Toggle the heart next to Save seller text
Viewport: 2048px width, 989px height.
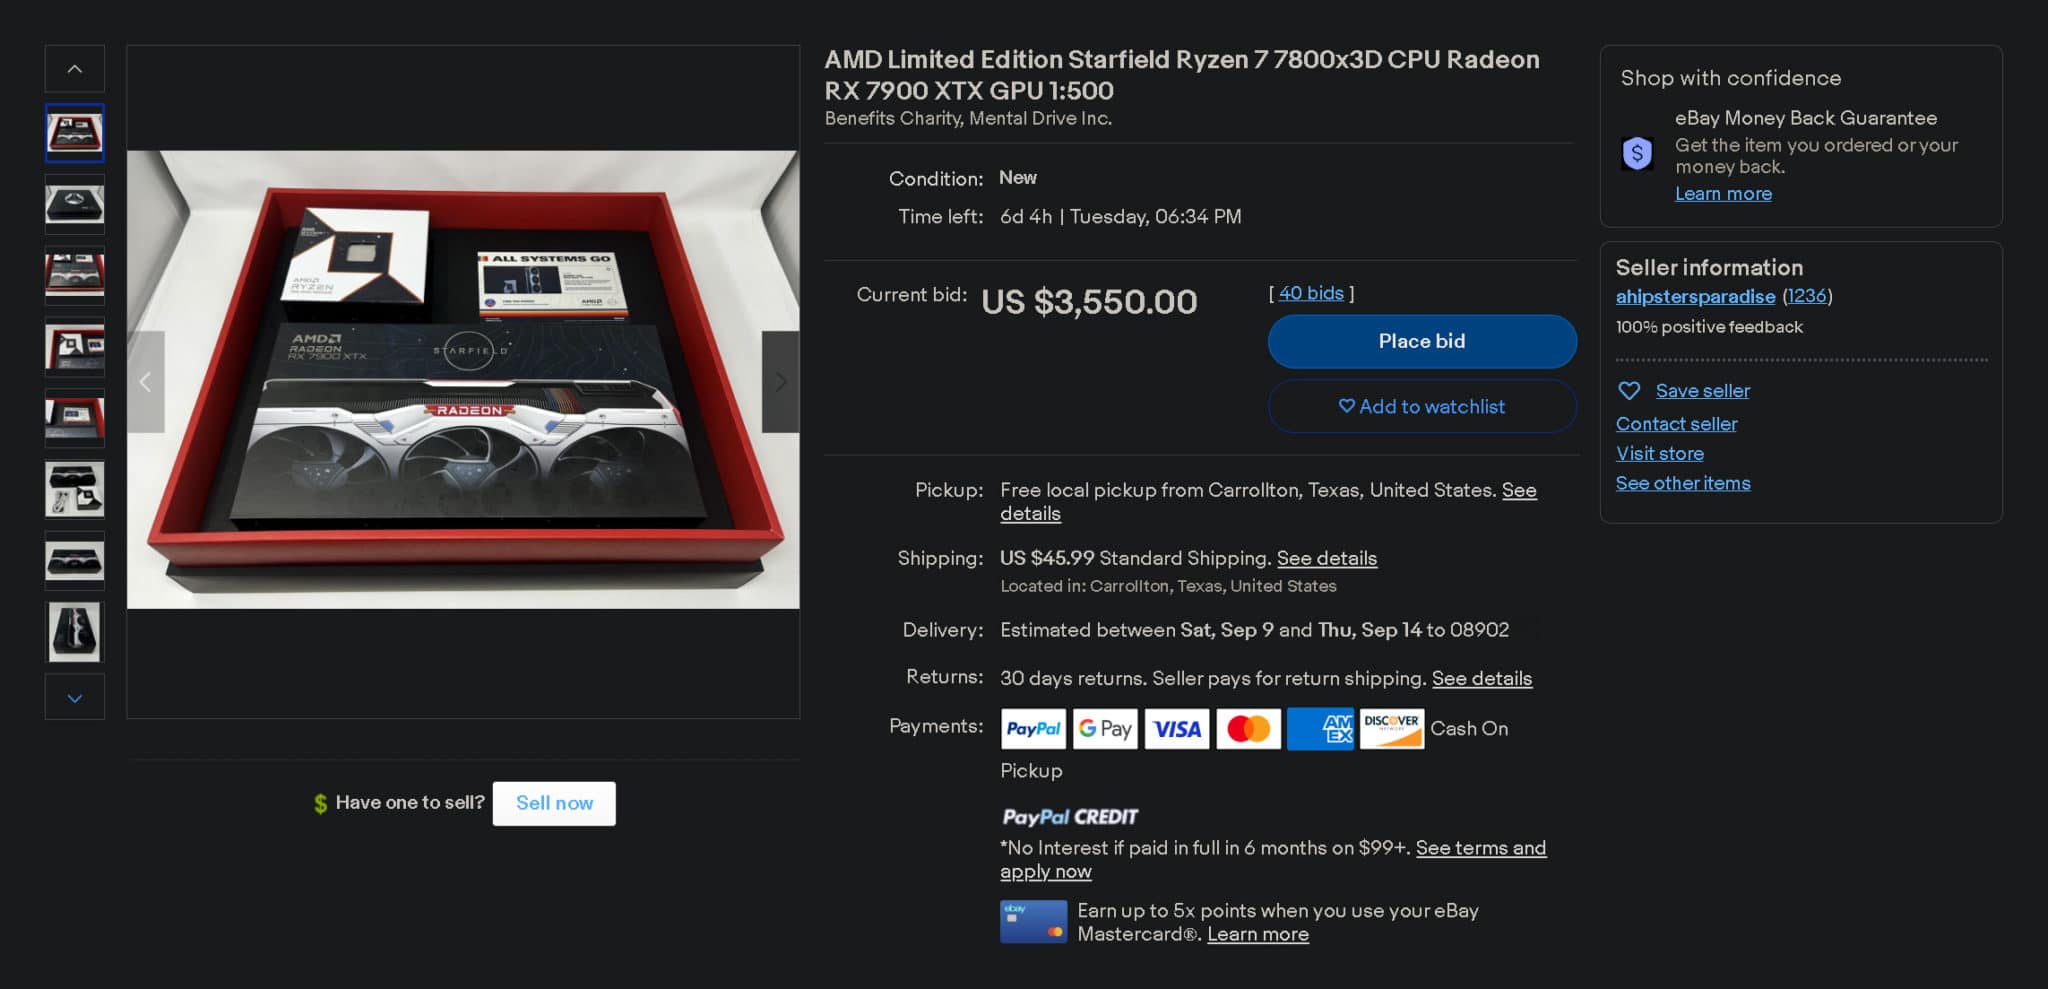(1630, 390)
